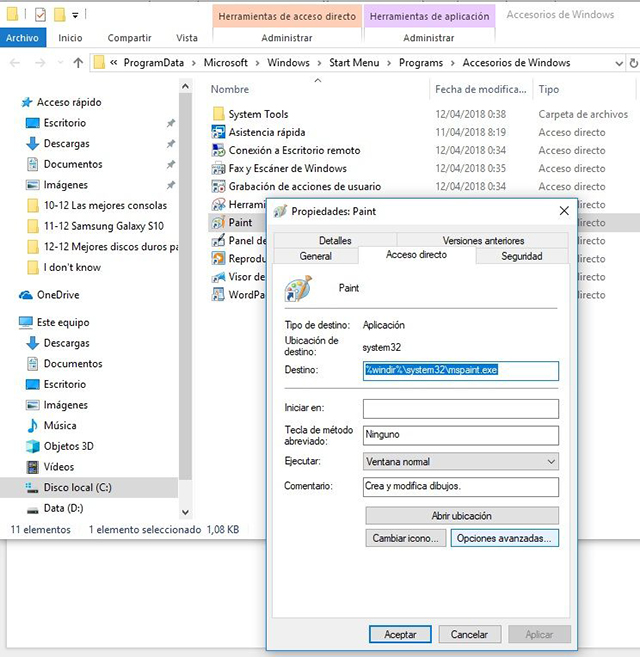The width and height of the screenshot is (640, 657).
Task: Click the Acceso rápido star icon
Action: [x=27, y=102]
